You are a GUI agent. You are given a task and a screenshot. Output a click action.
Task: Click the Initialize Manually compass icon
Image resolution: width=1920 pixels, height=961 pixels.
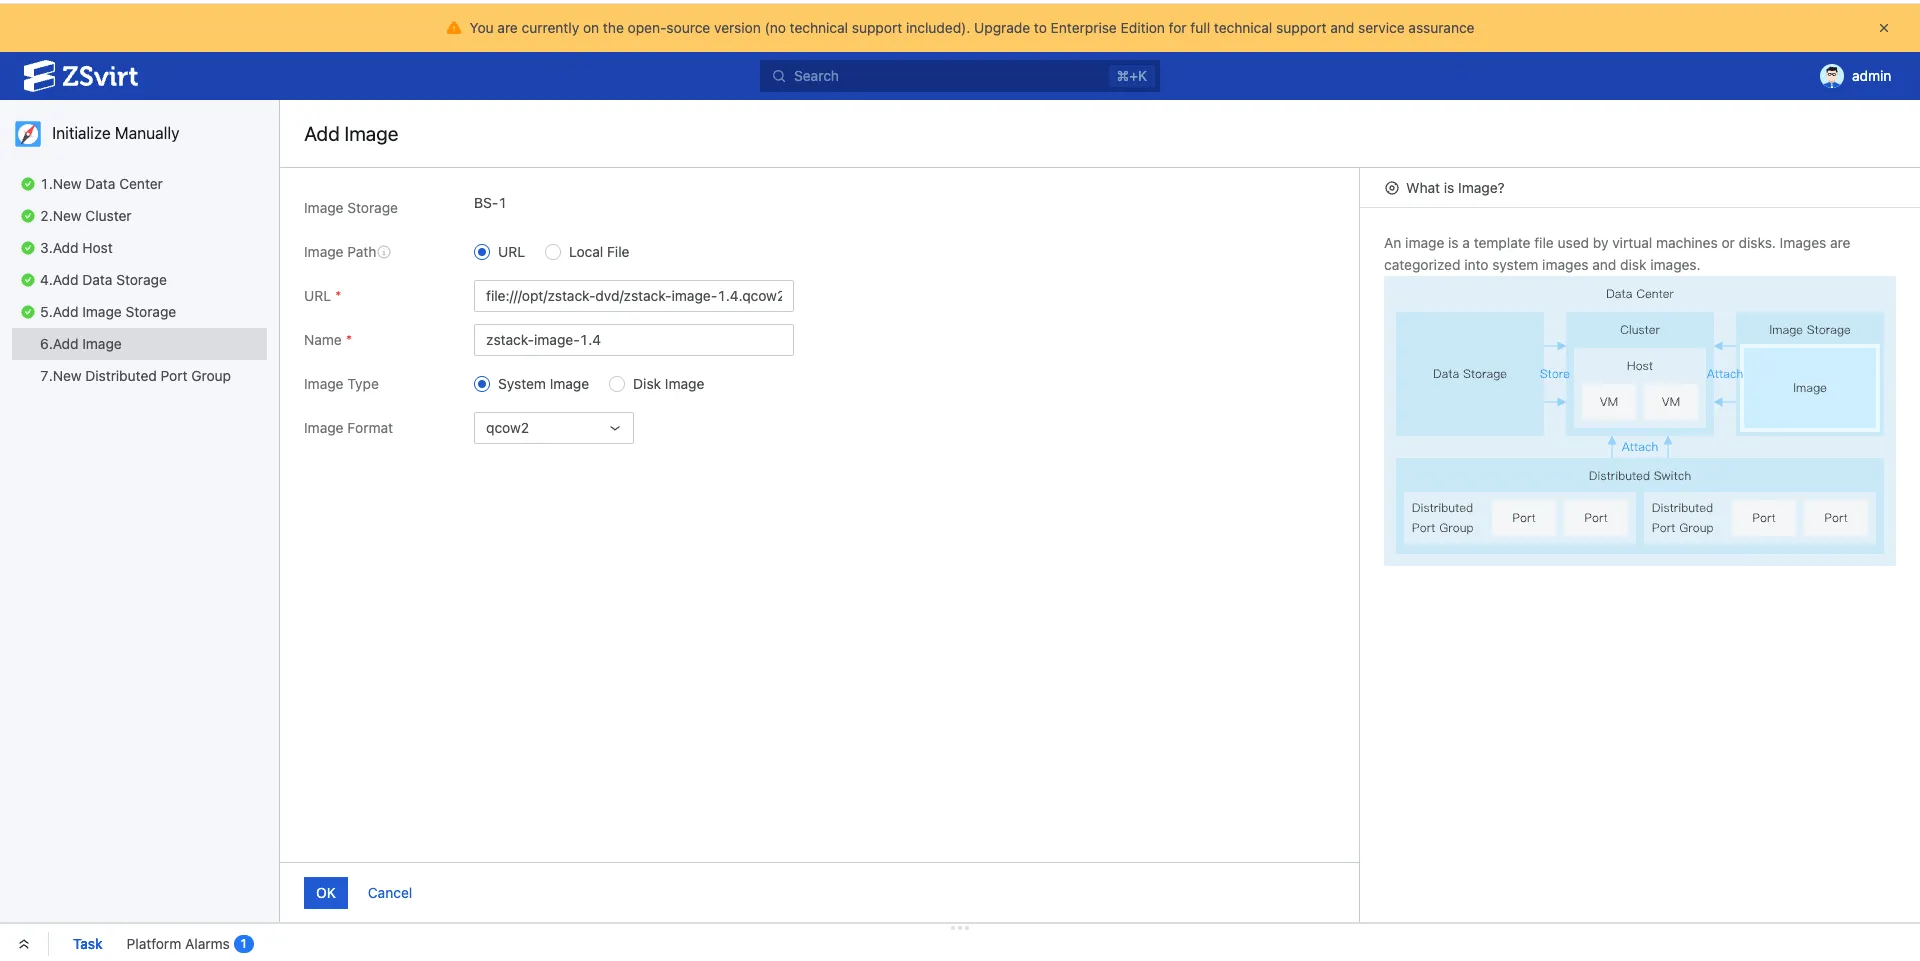coord(28,134)
